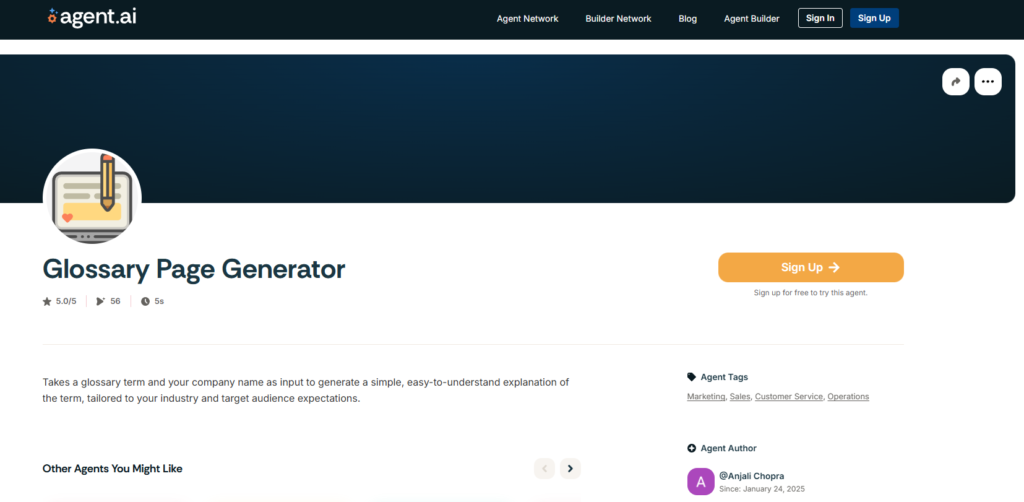Click the star rating icon
The image size is (1024, 502).
pyautogui.click(x=47, y=301)
